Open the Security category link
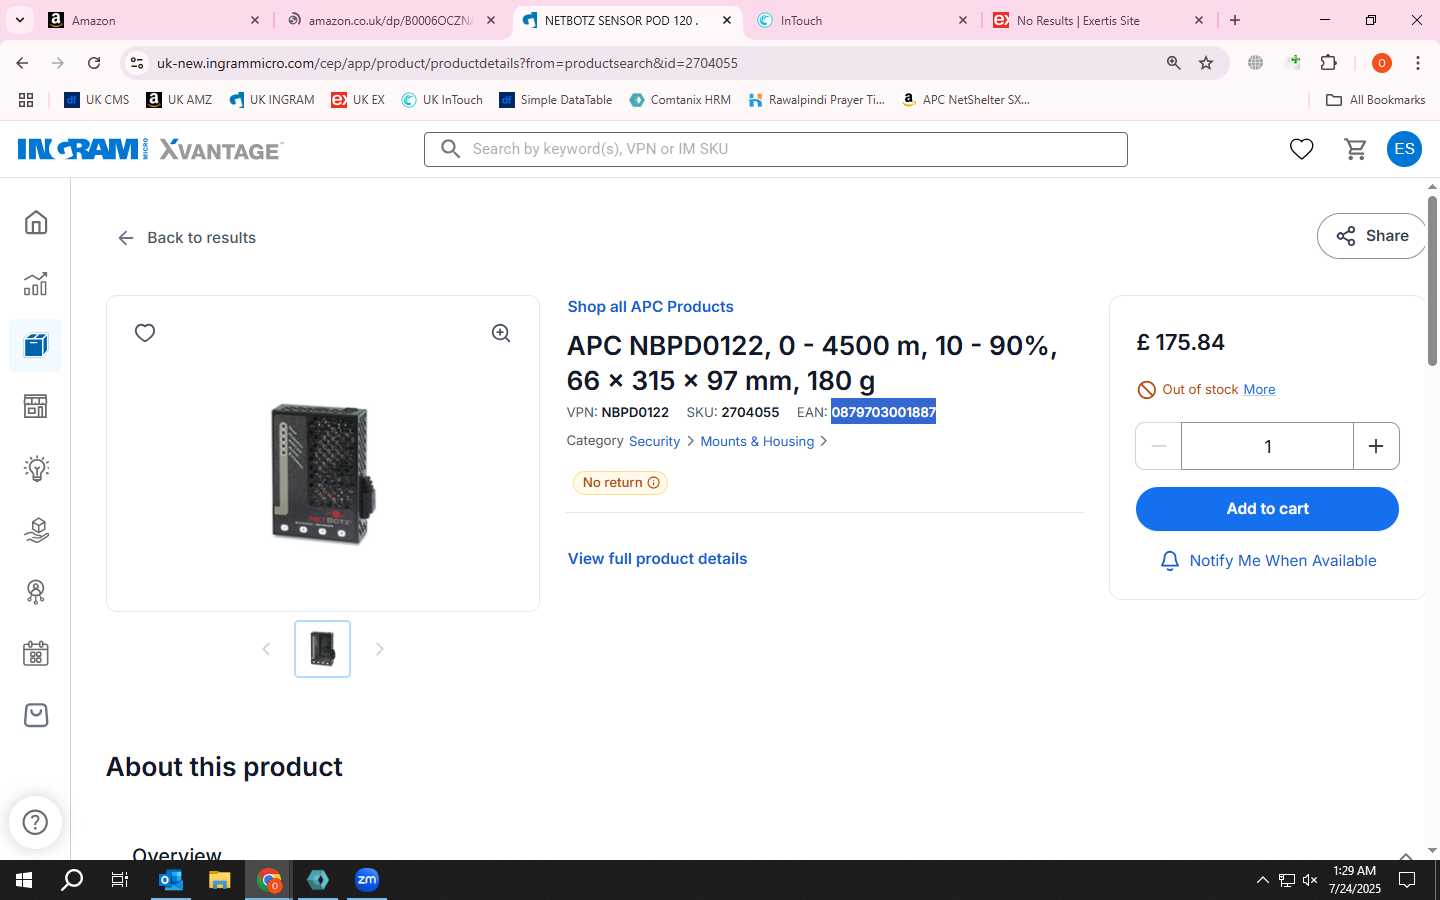This screenshot has width=1440, height=900. [654, 441]
